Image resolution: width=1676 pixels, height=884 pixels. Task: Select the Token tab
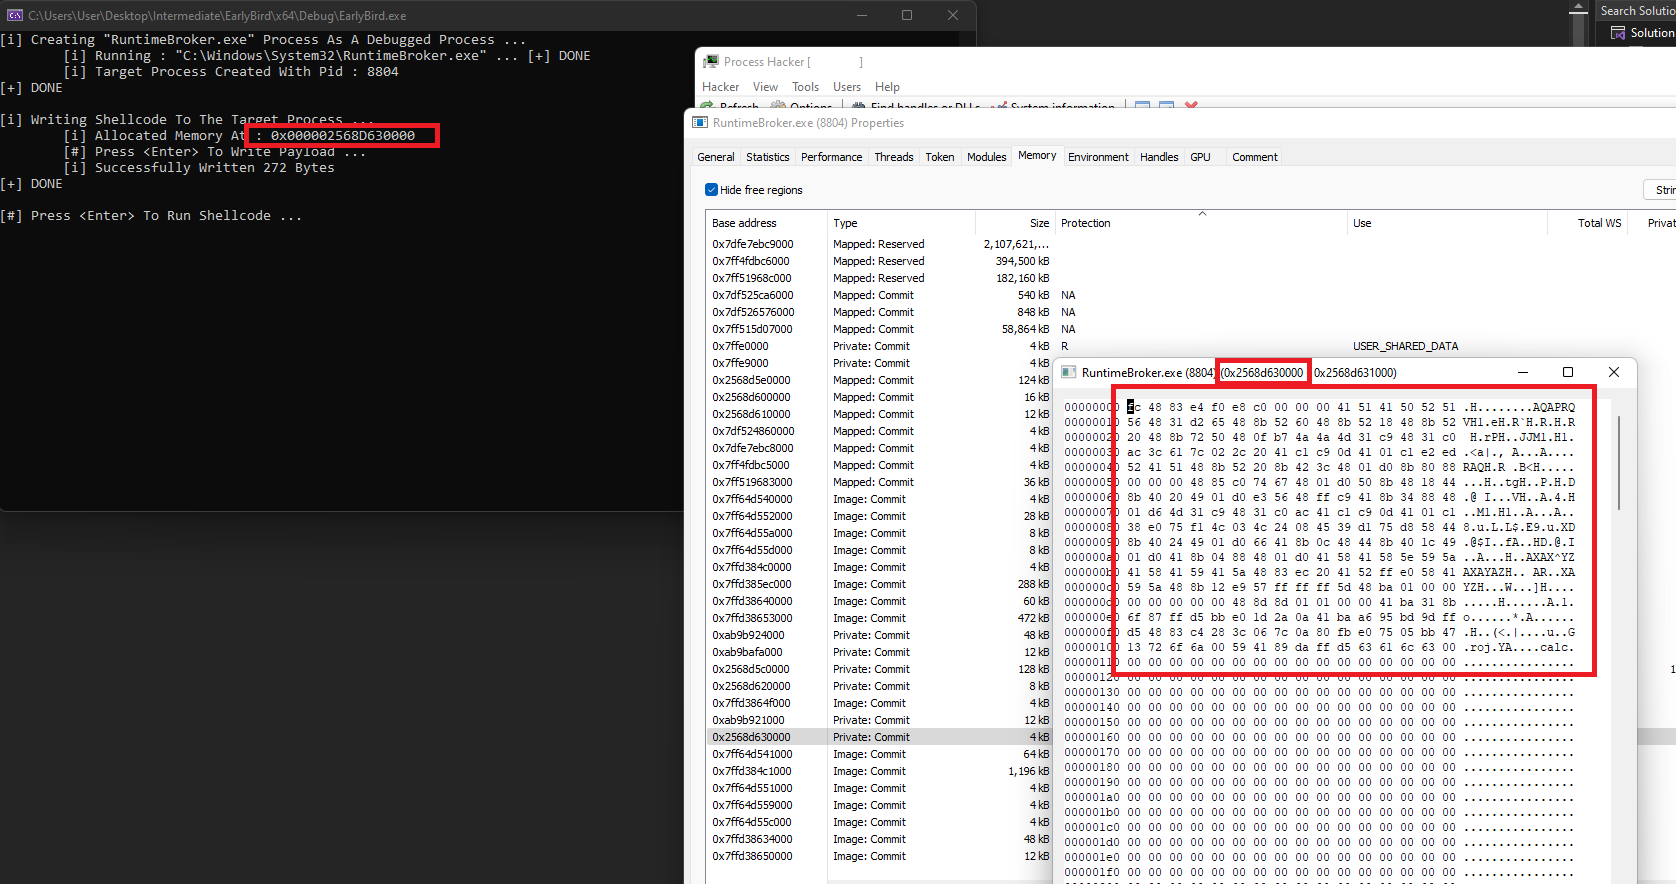(940, 157)
